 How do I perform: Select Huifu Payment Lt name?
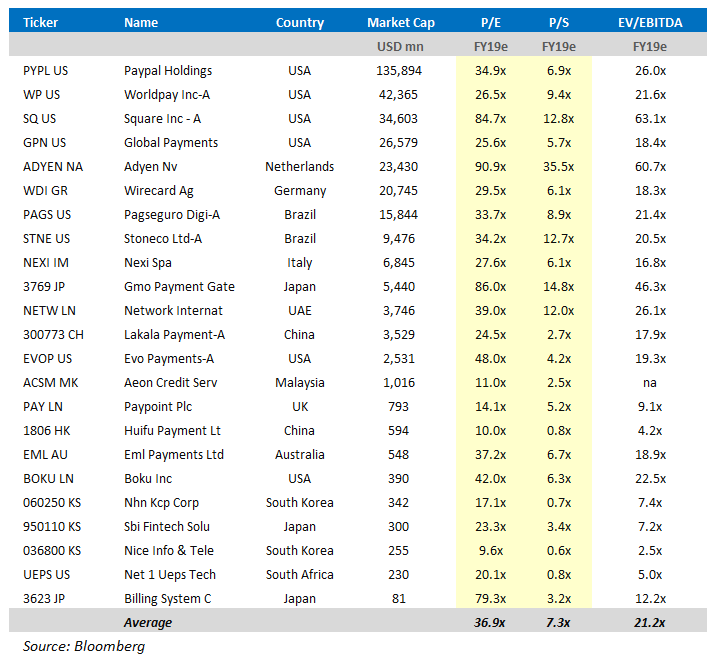(172, 431)
